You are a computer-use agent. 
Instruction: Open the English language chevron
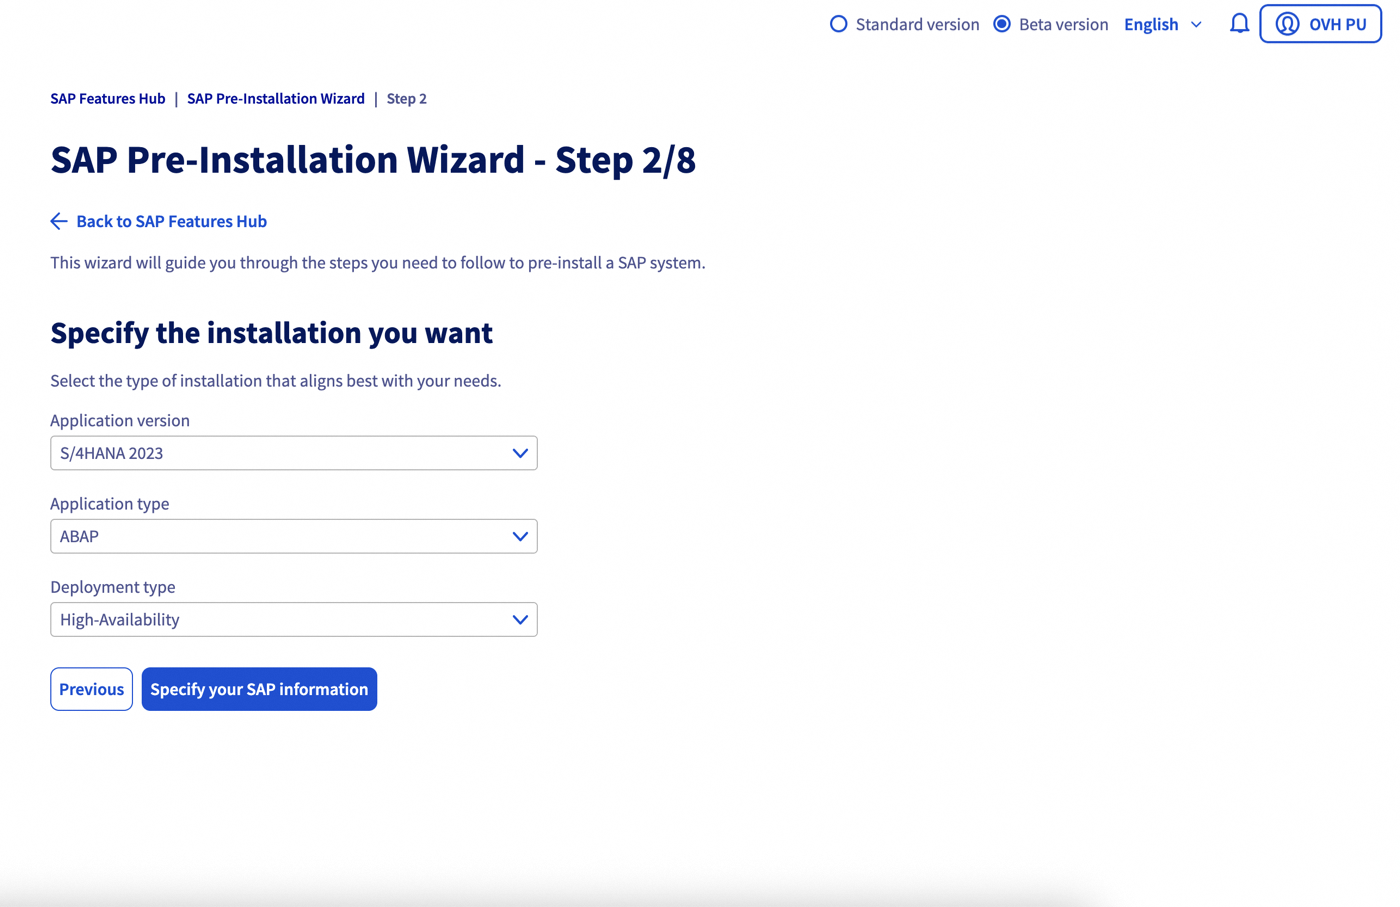coord(1197,24)
